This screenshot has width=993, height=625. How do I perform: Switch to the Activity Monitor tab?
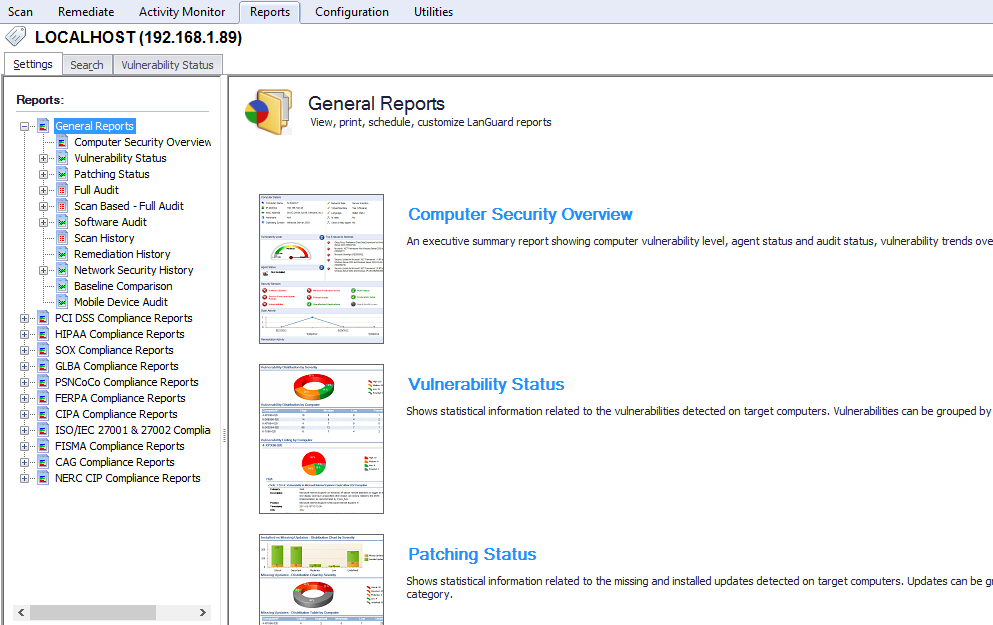click(x=182, y=12)
